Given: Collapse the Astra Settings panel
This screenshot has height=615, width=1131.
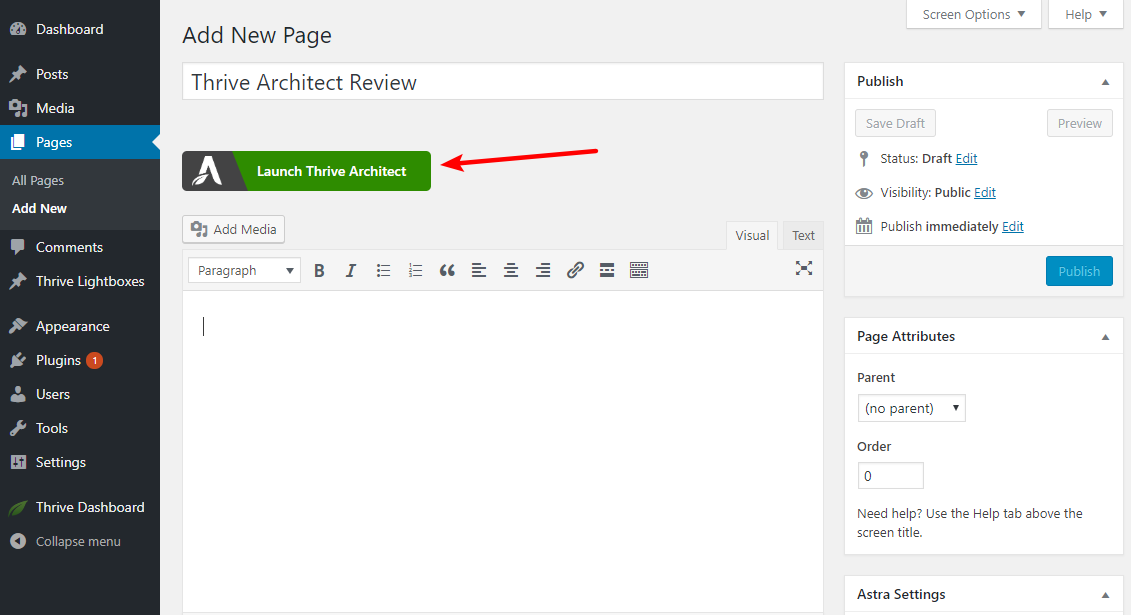Looking at the screenshot, I should click(1105, 595).
